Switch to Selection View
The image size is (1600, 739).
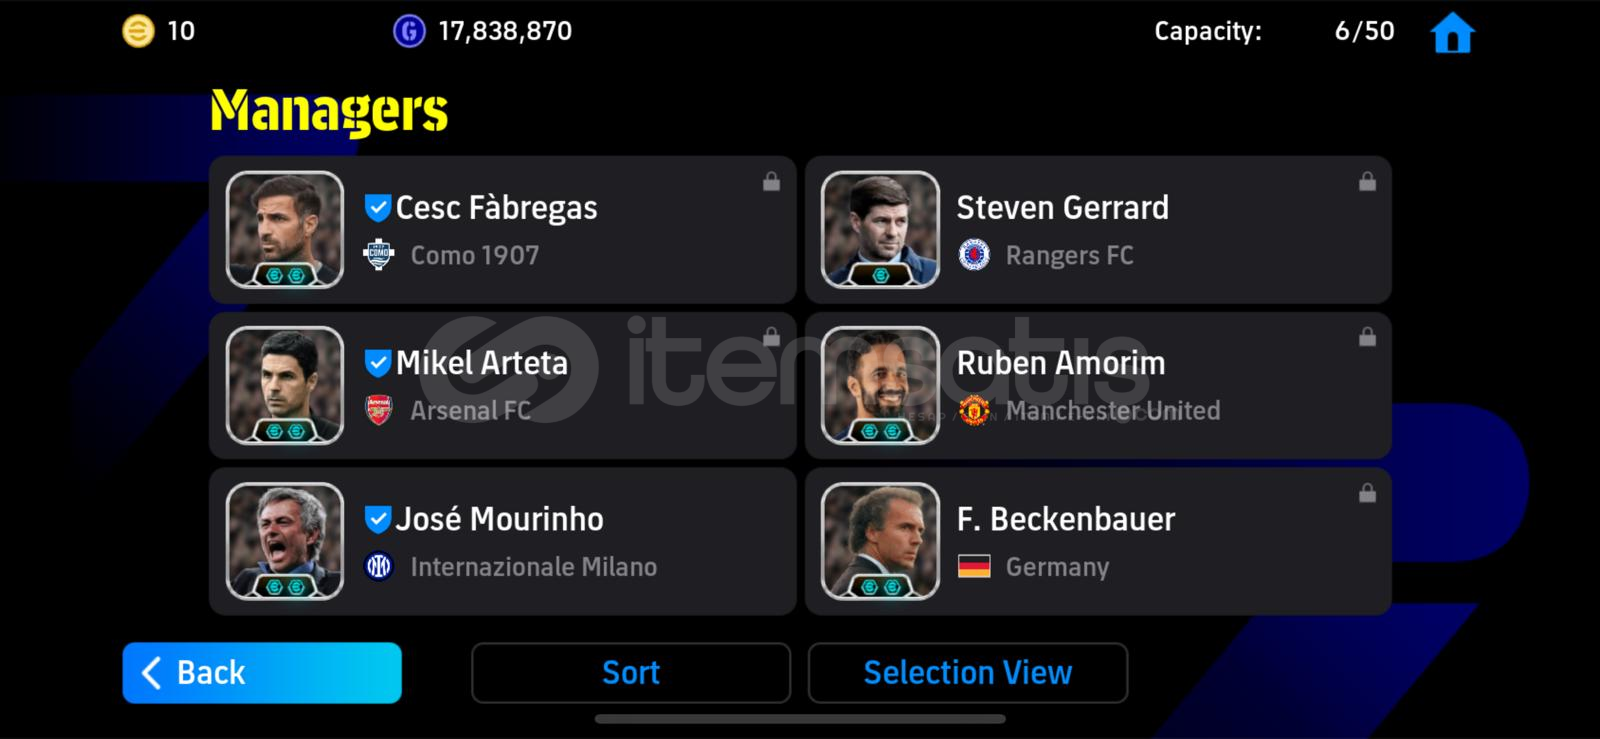pyautogui.click(x=967, y=673)
